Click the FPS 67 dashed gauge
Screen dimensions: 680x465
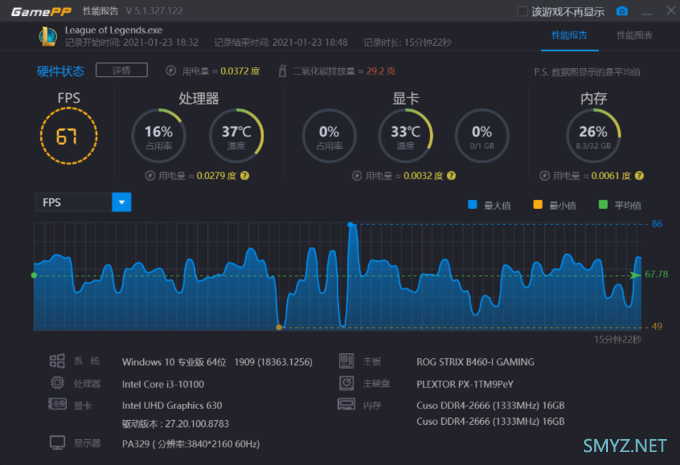[69, 136]
